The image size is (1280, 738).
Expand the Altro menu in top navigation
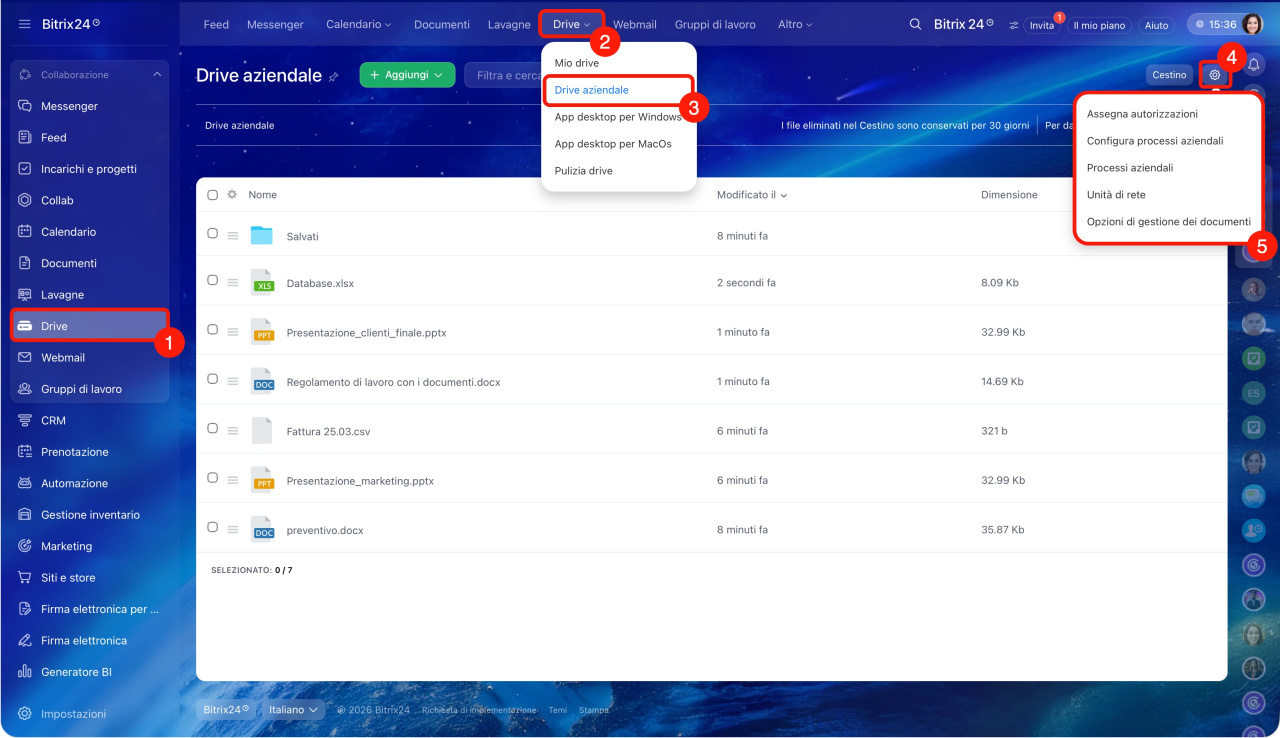[795, 25]
